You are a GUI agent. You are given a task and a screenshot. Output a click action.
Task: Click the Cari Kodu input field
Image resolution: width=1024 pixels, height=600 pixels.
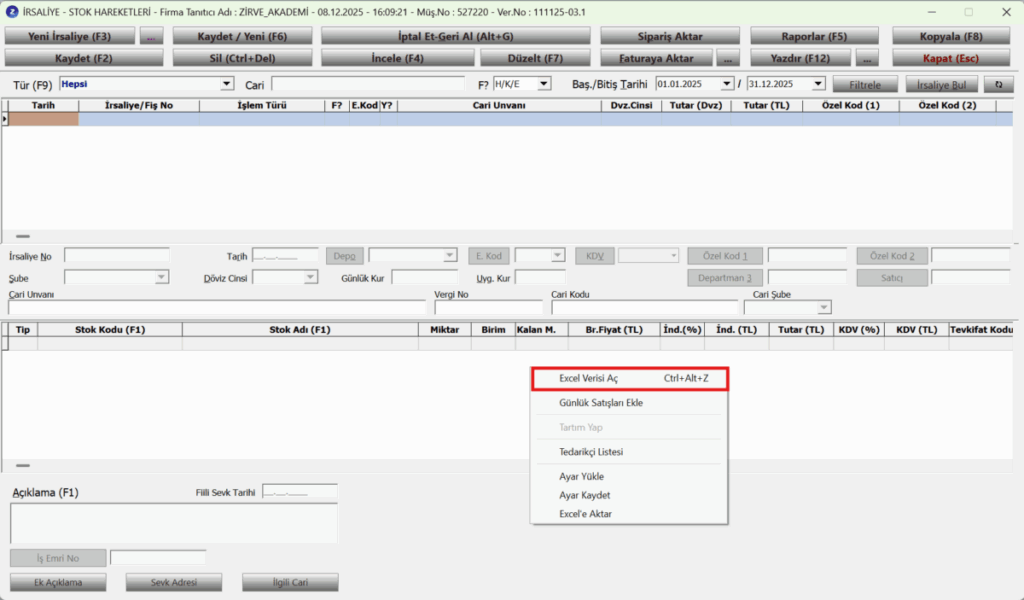point(645,307)
